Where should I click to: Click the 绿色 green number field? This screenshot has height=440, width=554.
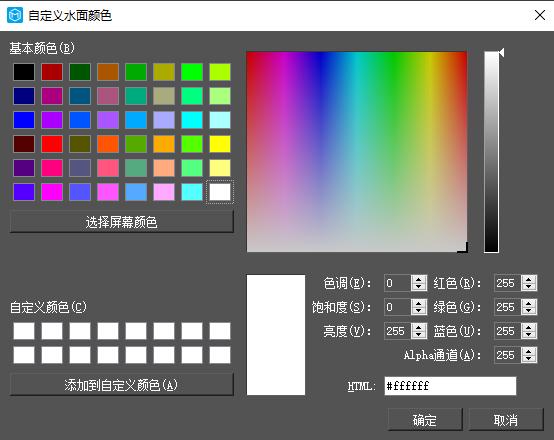pos(508,307)
